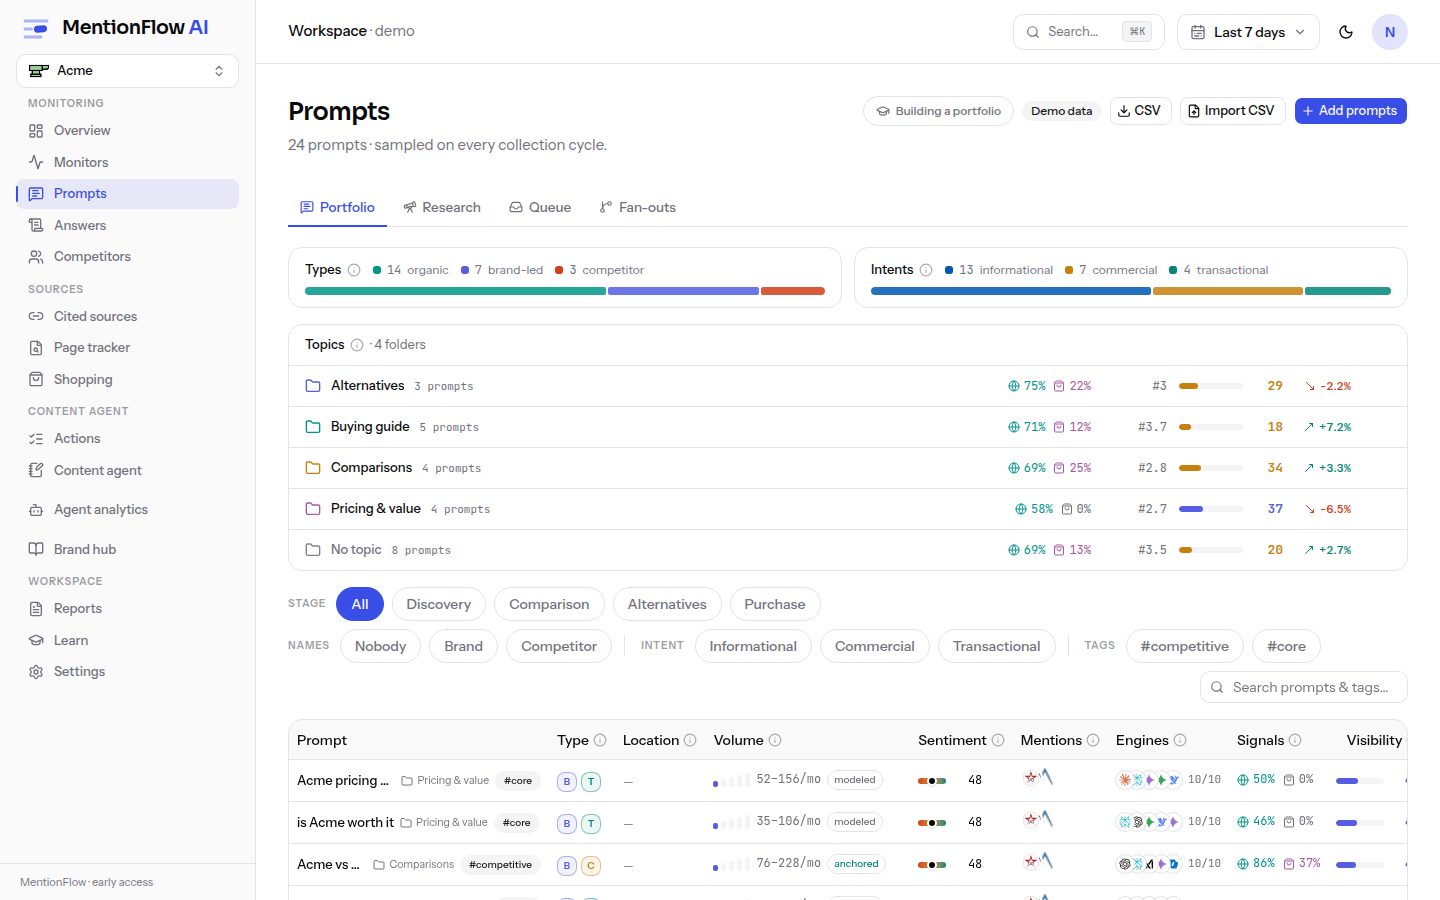This screenshot has height=900, width=1440.
Task: Click the #core tag on is Acme worth it row
Action: point(517,822)
